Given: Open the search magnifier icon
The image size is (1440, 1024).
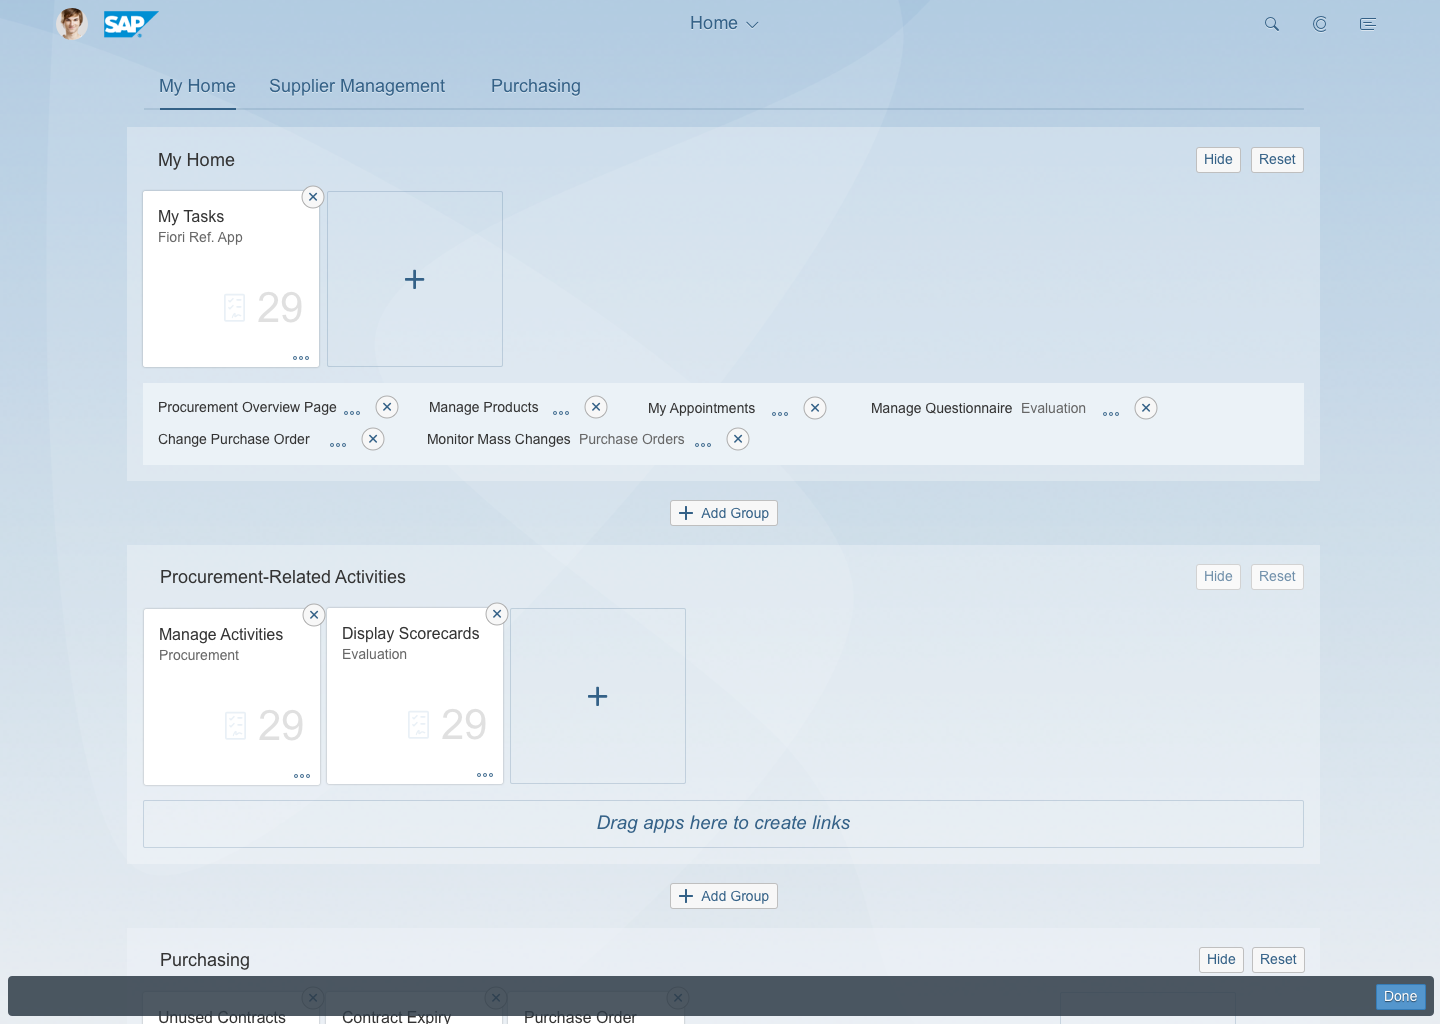Looking at the screenshot, I should pyautogui.click(x=1271, y=23).
